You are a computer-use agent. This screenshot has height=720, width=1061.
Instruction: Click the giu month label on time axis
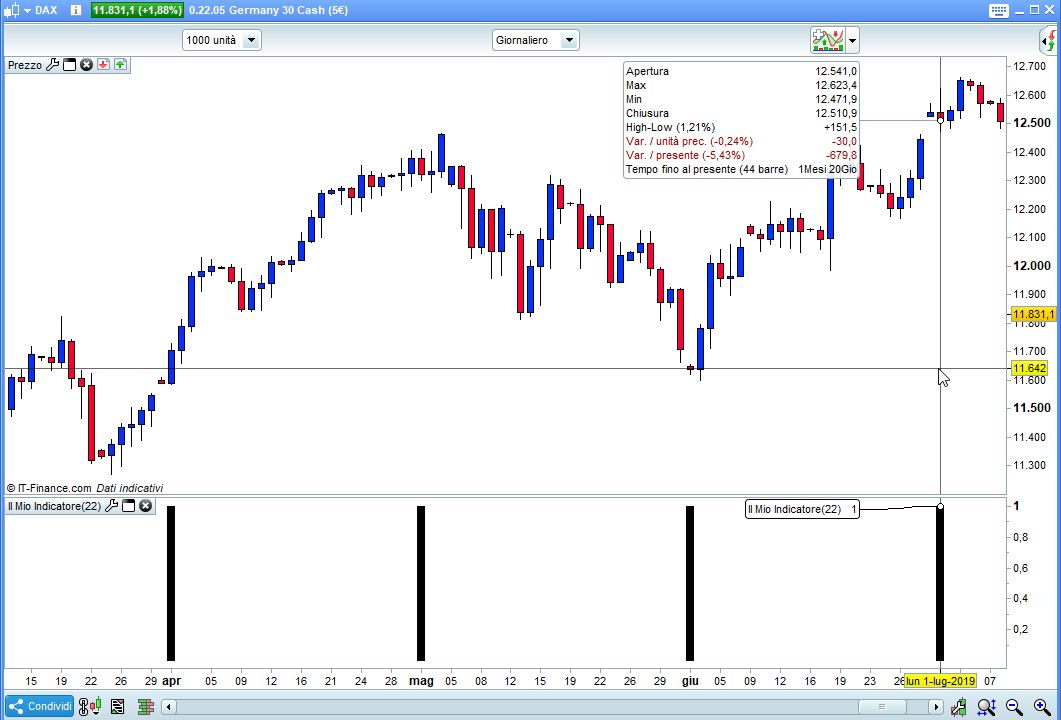coord(690,681)
